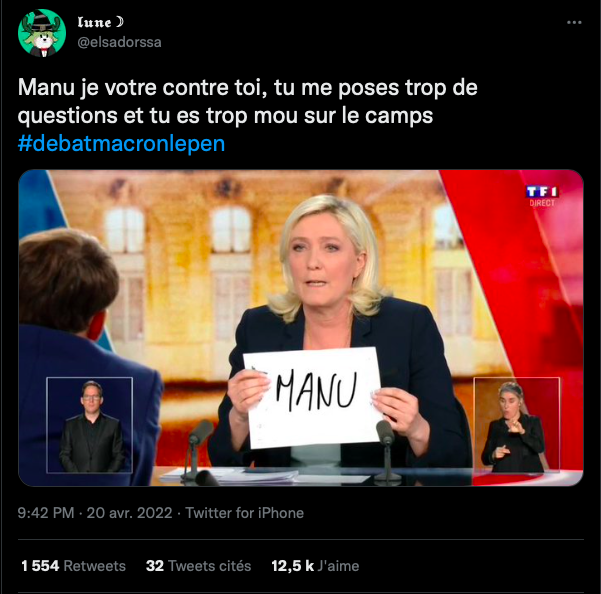Open the lune profile avatar
601x594 pixels.
(42, 33)
